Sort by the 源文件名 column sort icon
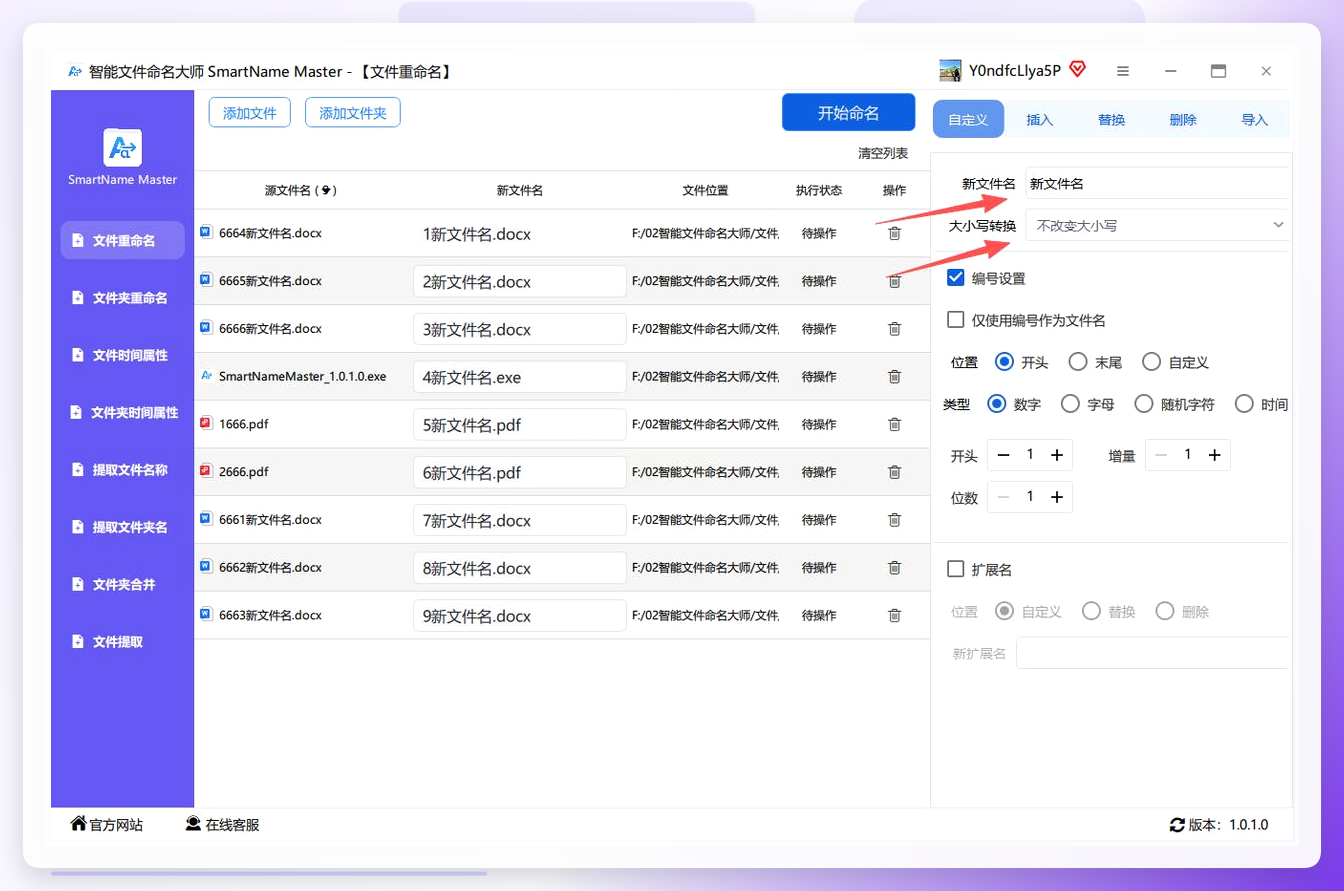1344x891 pixels. pos(327,190)
